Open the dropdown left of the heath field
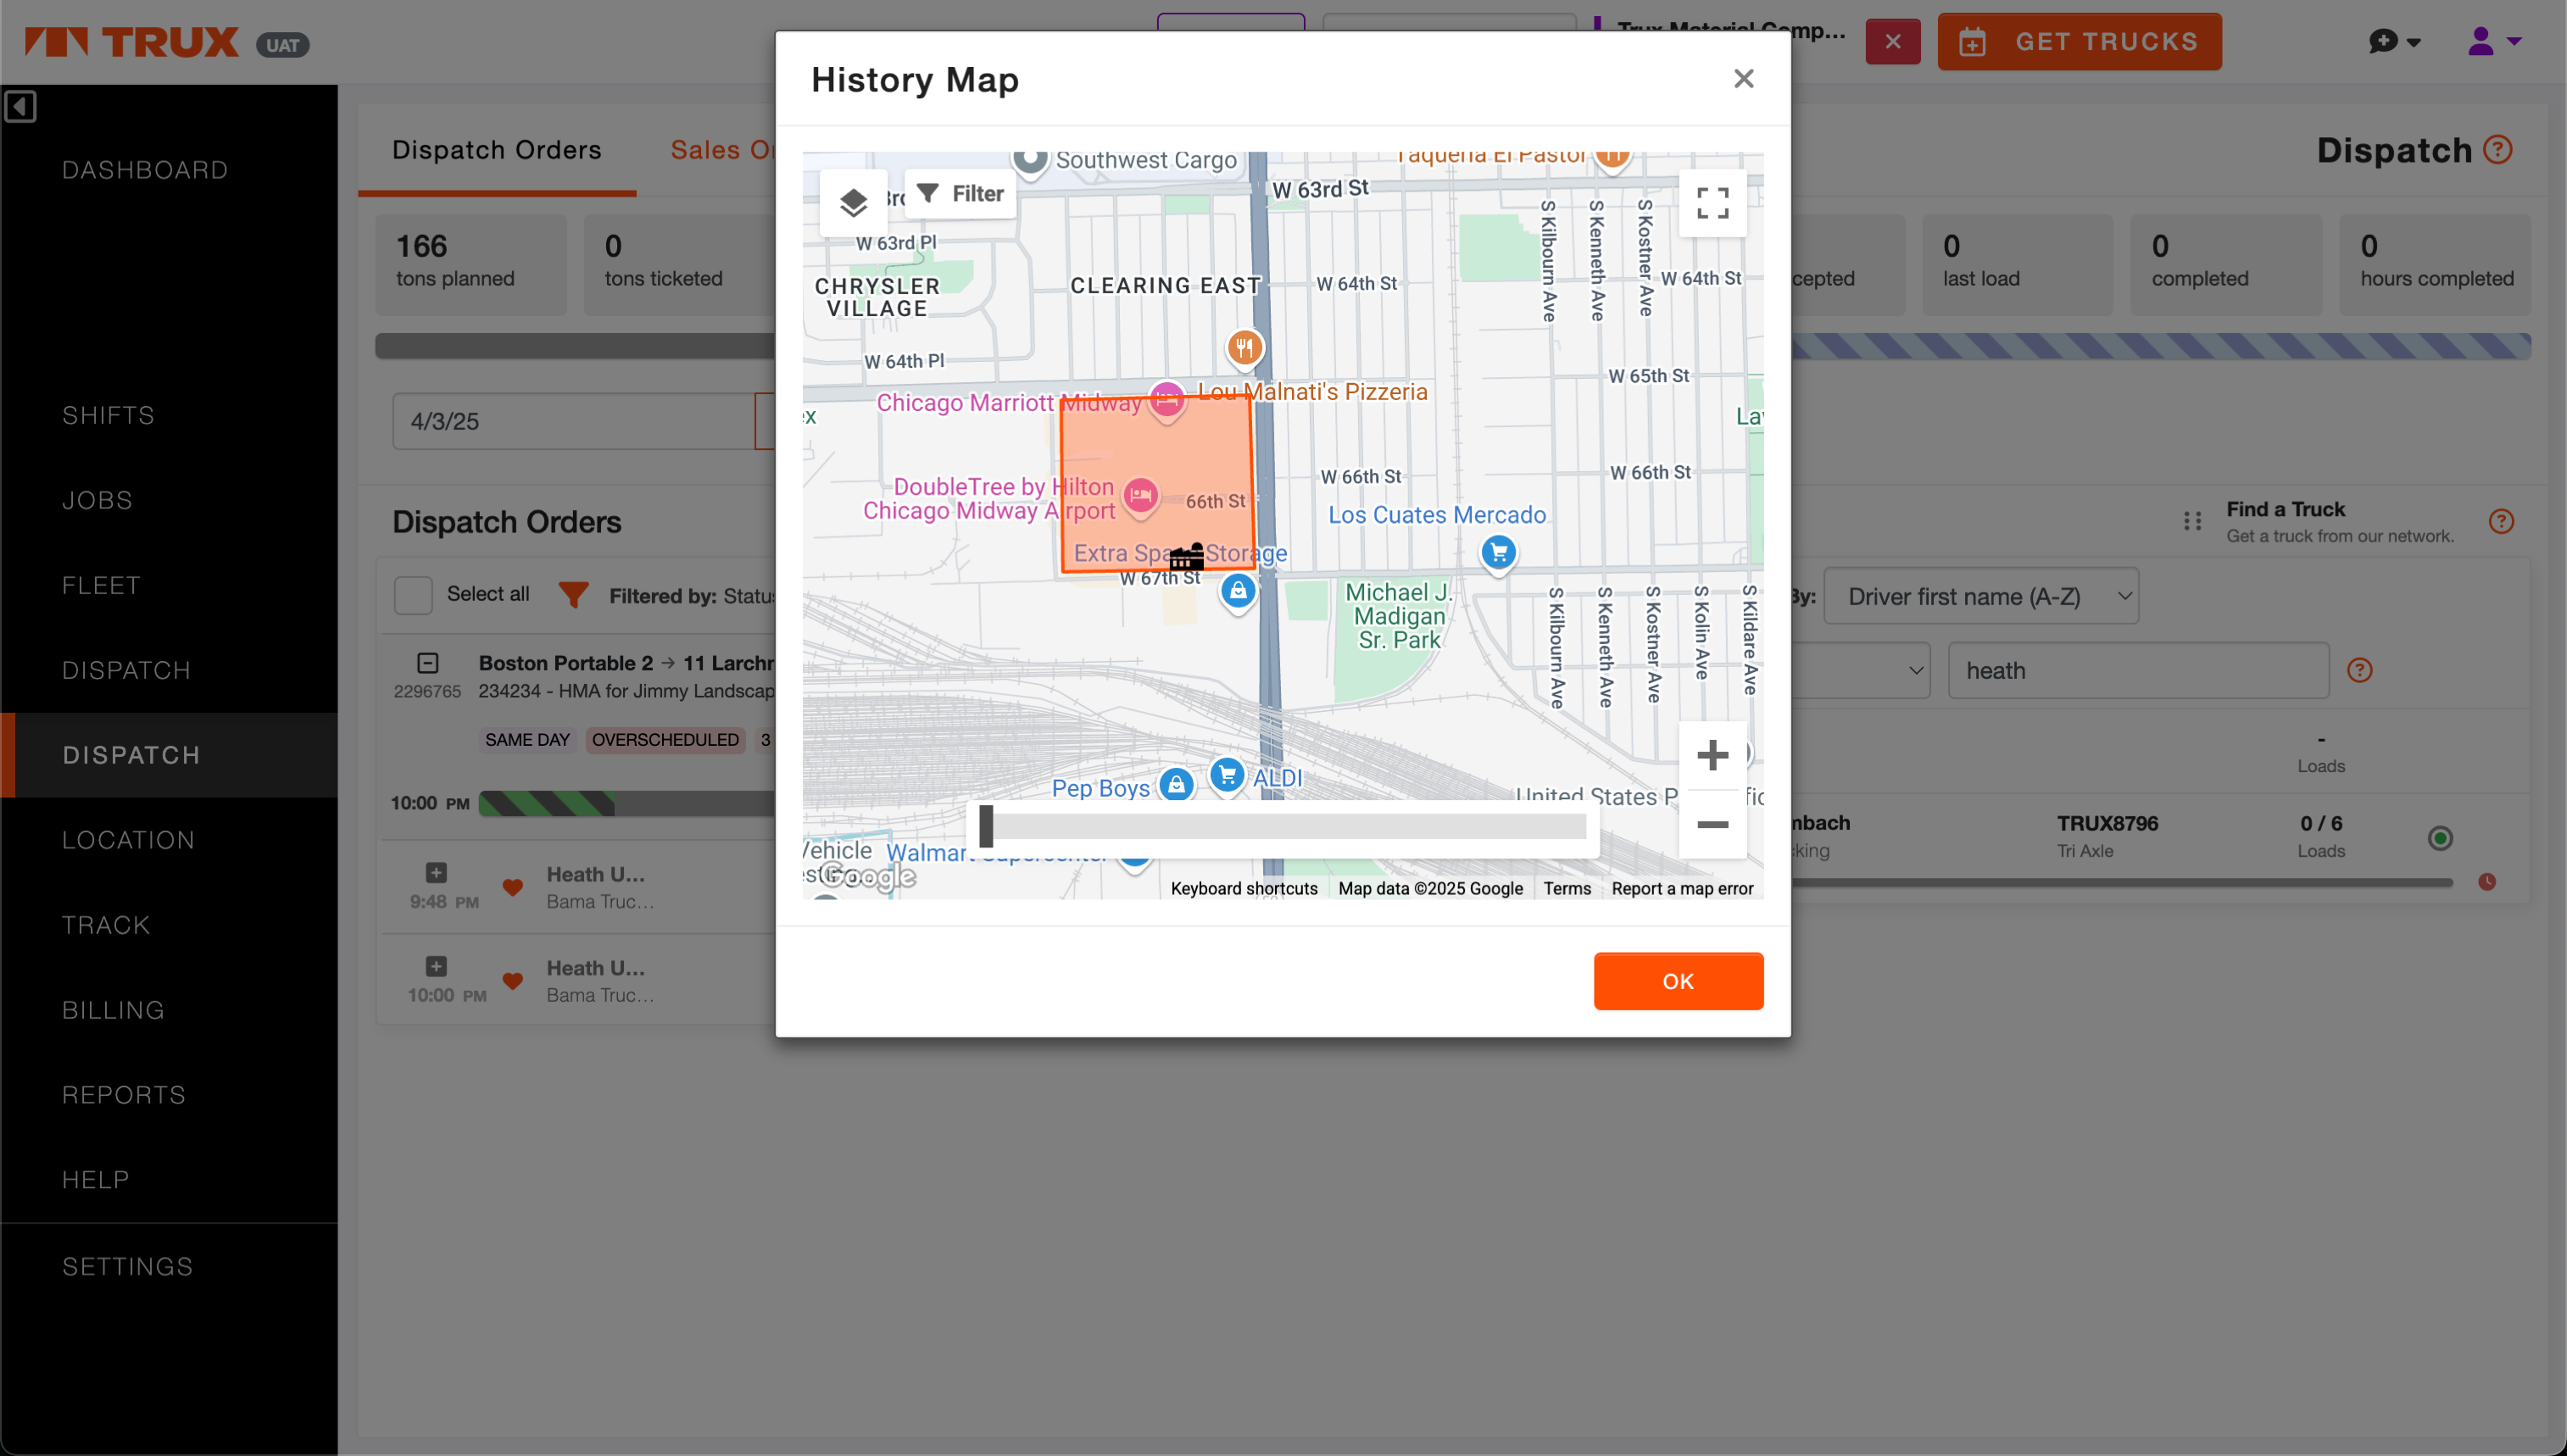The height and width of the screenshot is (1456, 2567). [x=1860, y=670]
